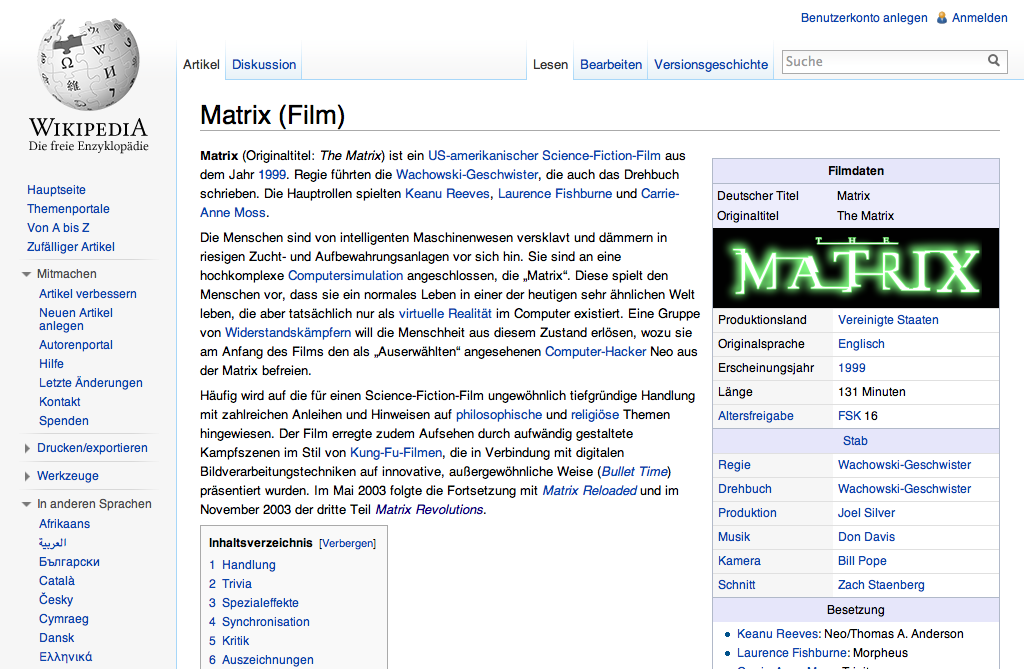Screen dimensions: 1024x669
Task: Open Letzte Änderungen
Action: pyautogui.click(x=91, y=383)
